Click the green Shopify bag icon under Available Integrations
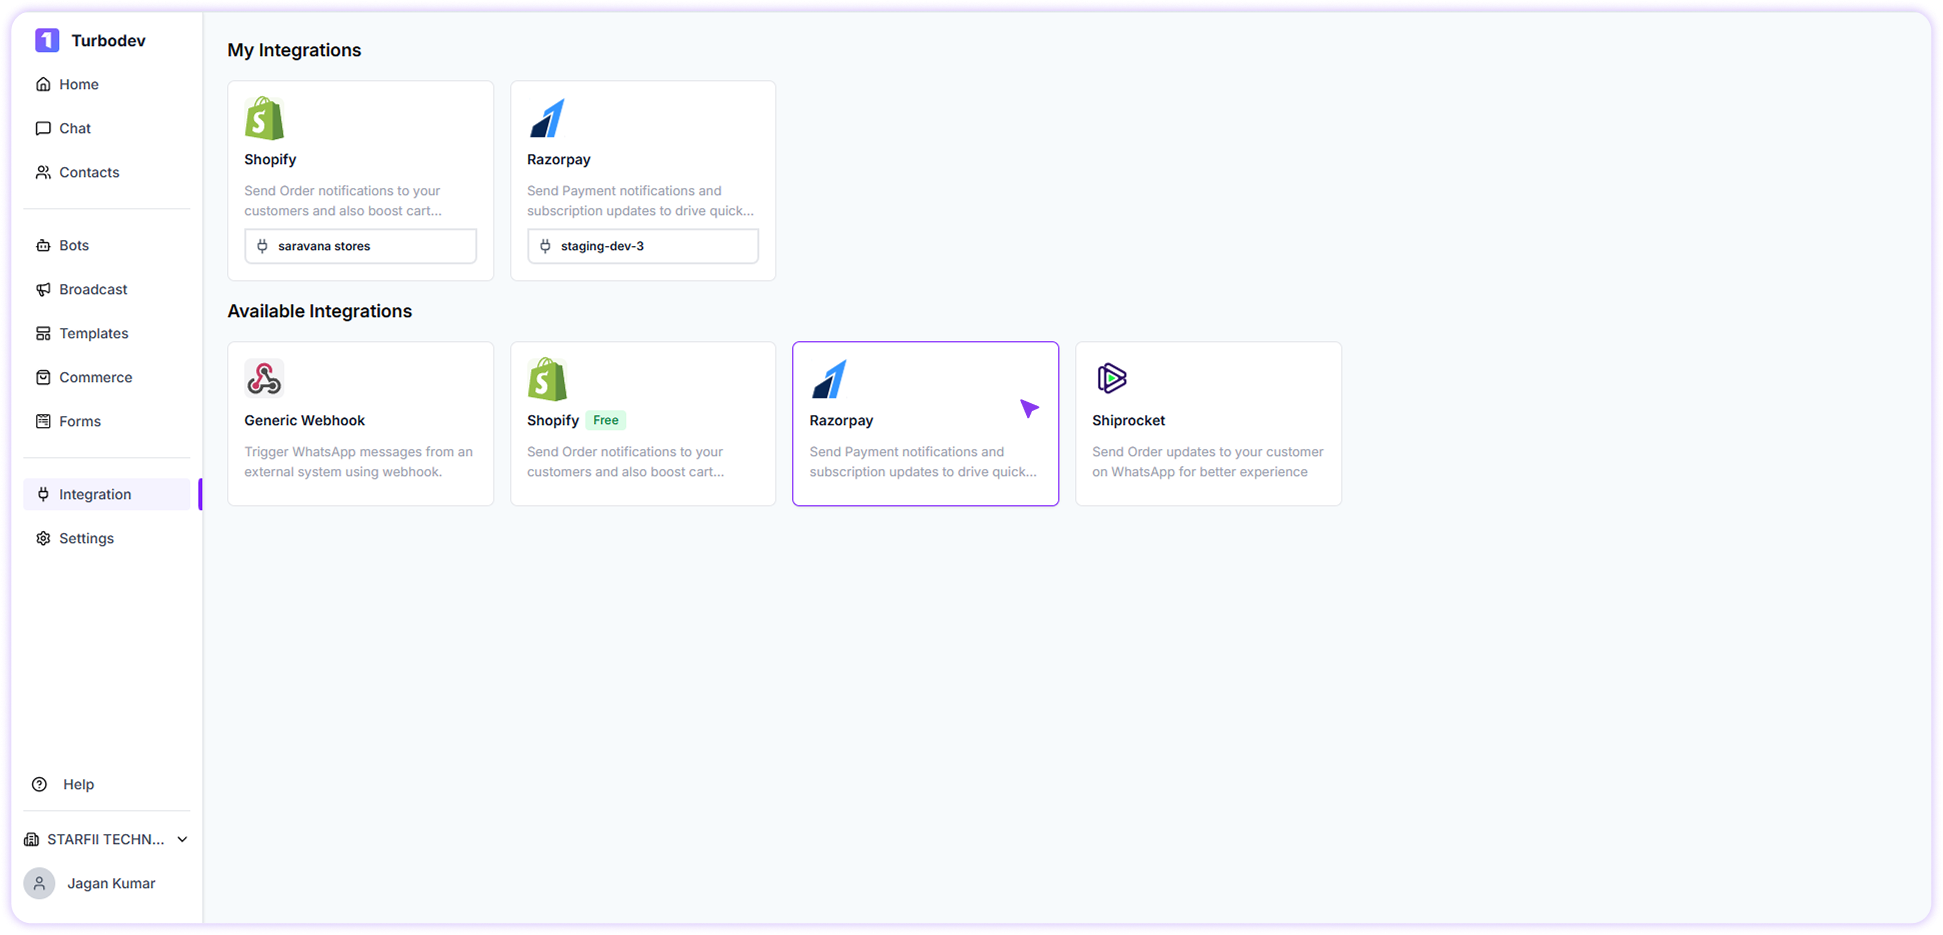 [x=547, y=379]
